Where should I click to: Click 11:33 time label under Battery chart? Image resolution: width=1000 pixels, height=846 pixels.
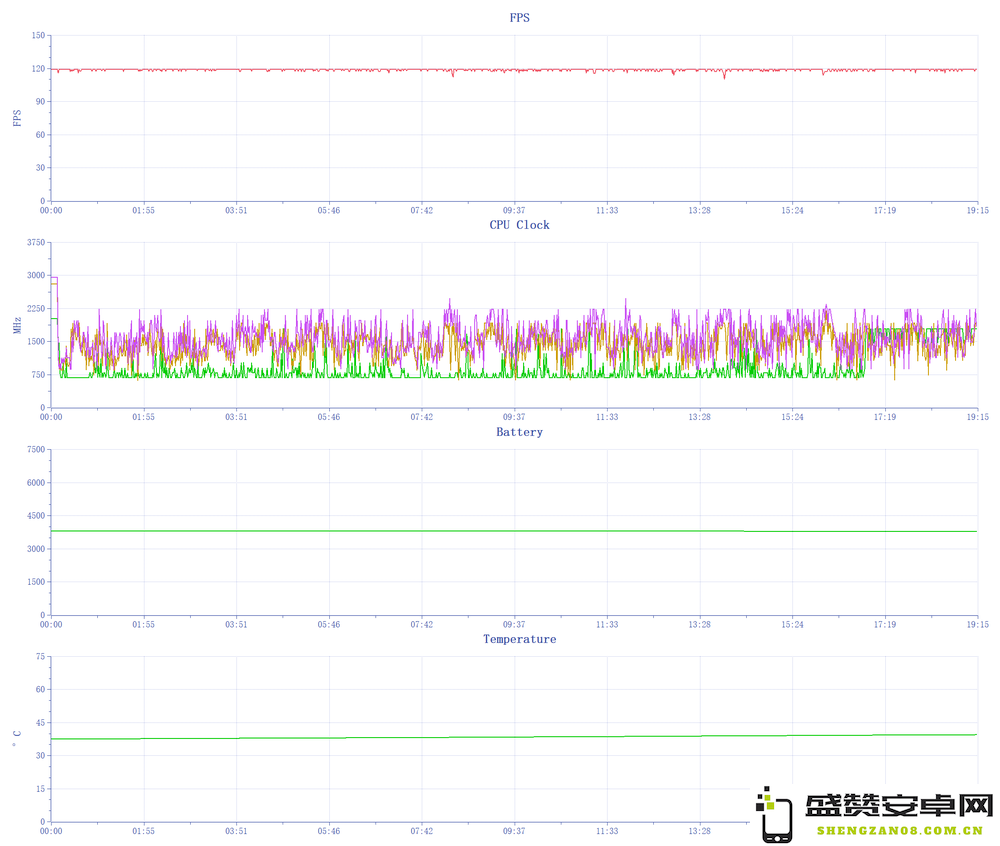tap(607, 625)
